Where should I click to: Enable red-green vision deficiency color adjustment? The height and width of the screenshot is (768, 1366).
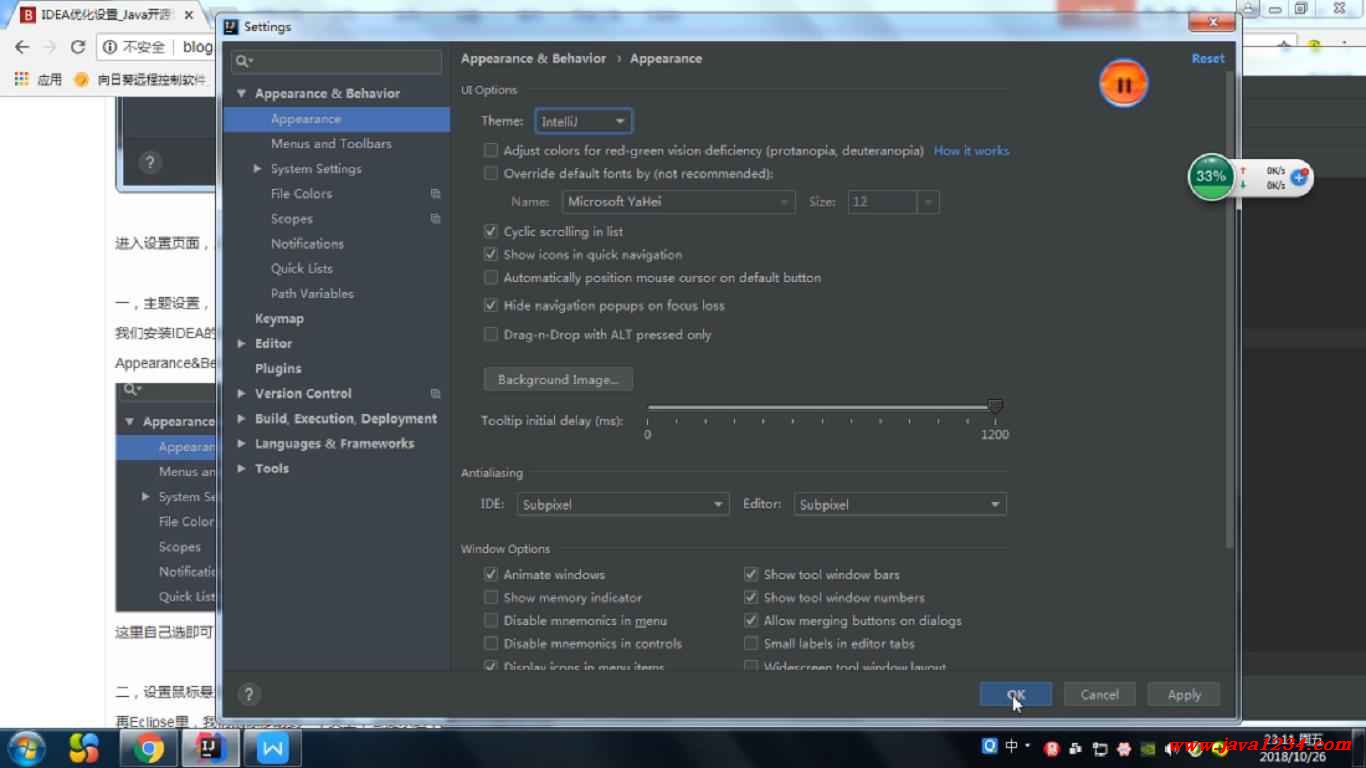pos(490,151)
